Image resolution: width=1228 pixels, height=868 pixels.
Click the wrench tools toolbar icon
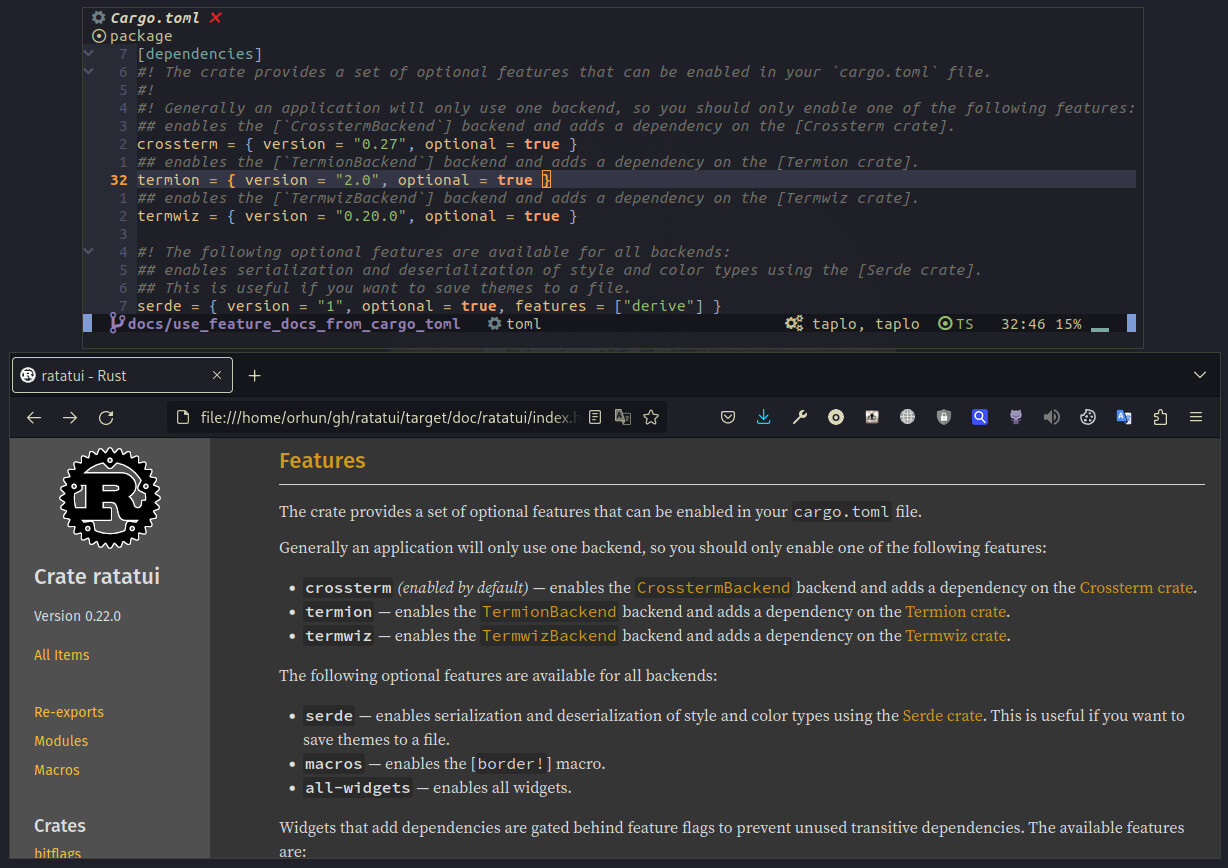800,417
